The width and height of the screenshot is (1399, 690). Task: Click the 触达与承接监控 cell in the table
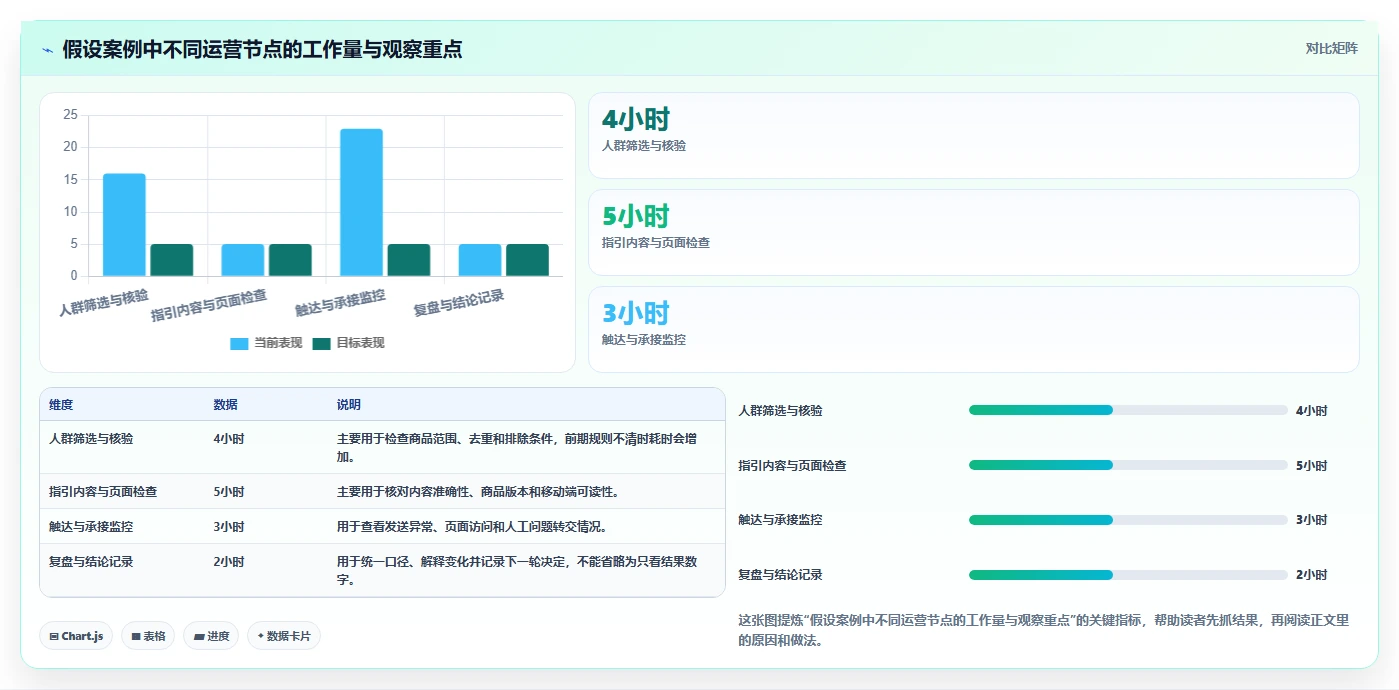(x=91, y=527)
